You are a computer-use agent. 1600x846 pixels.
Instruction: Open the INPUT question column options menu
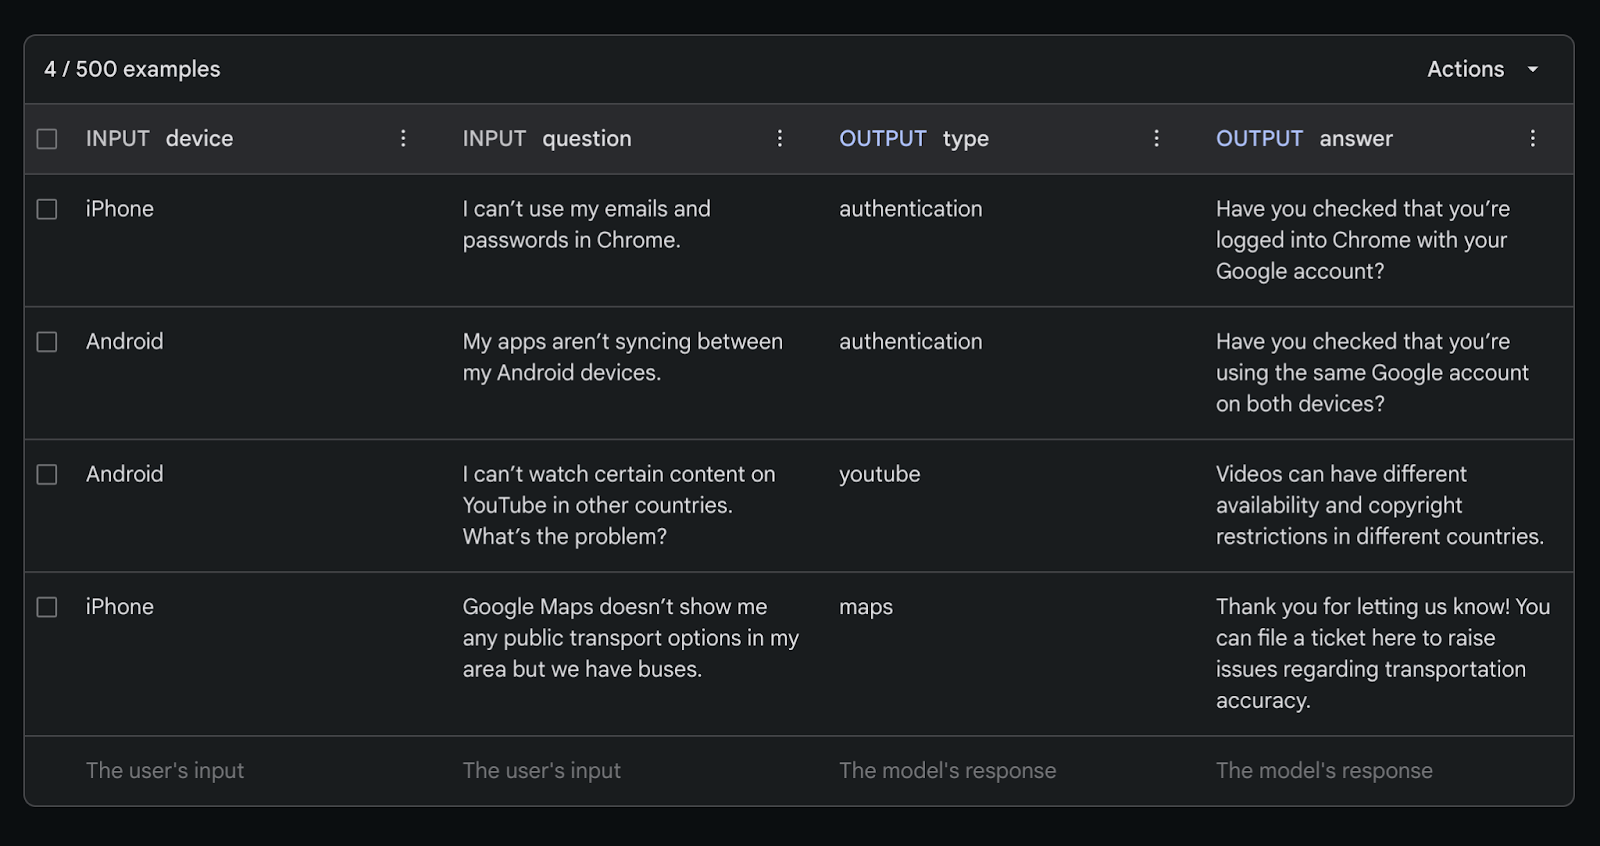pos(780,139)
